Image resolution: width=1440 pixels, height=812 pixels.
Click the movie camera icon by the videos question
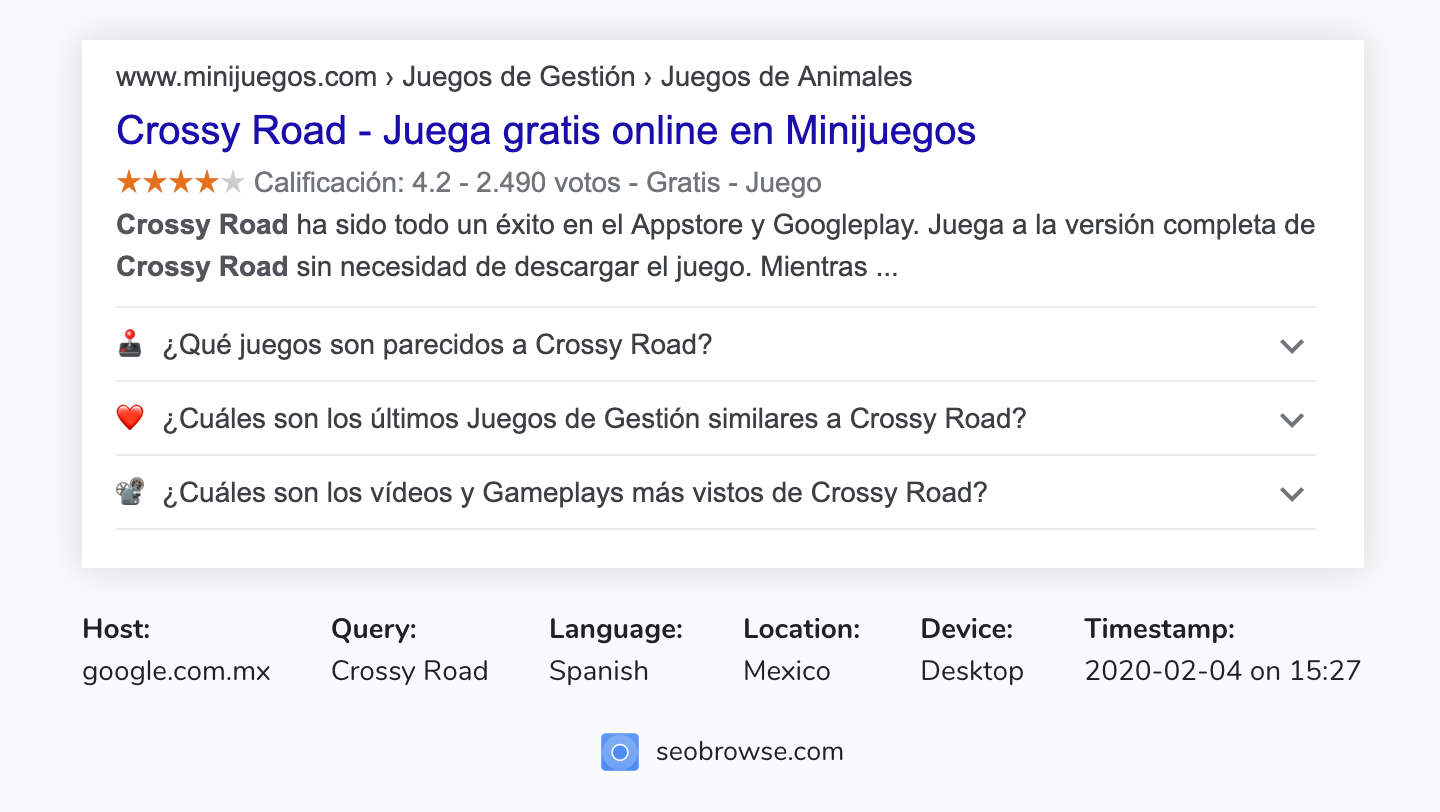click(x=131, y=492)
